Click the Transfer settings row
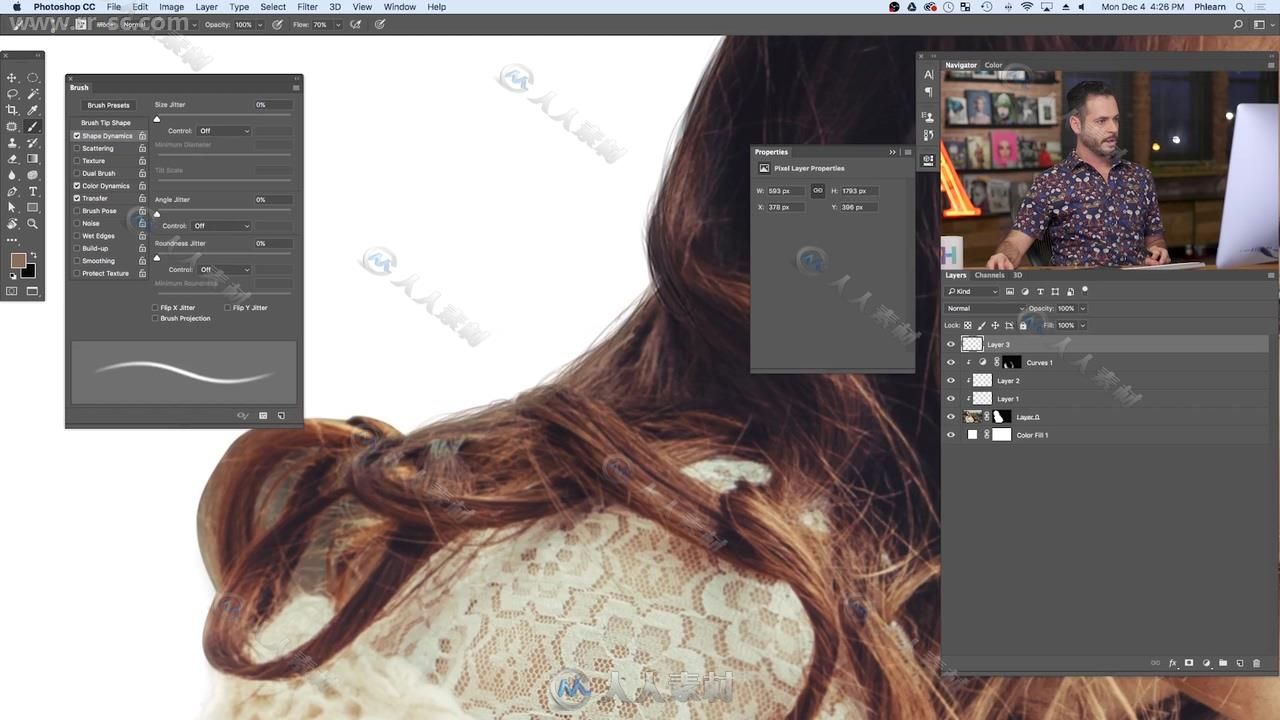The height and width of the screenshot is (720, 1280). pos(109,198)
